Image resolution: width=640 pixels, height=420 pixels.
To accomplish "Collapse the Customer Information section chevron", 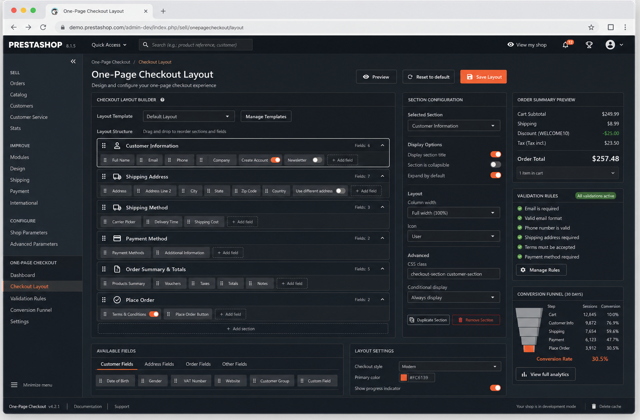I will tap(382, 145).
